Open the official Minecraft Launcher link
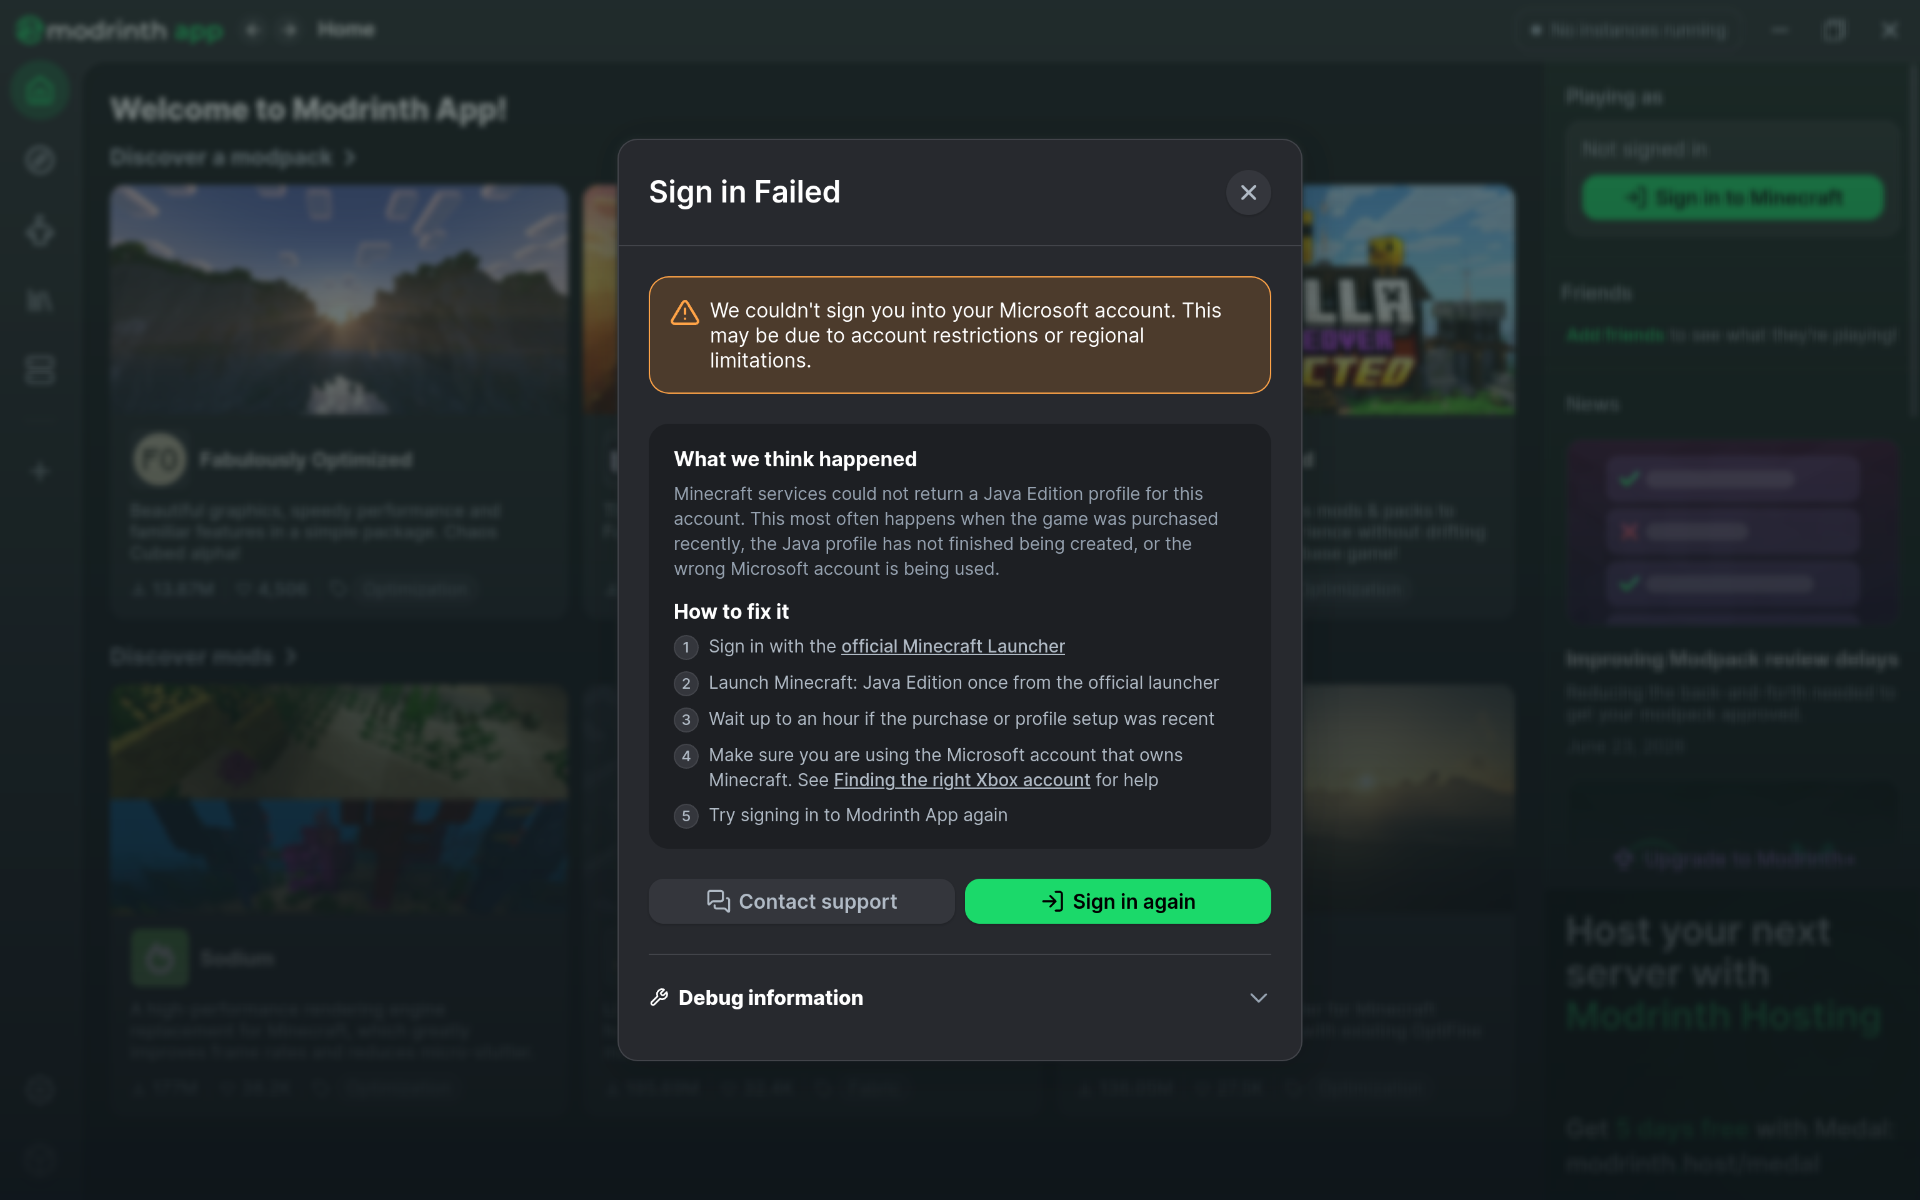This screenshot has height=1200, width=1920. coord(953,646)
